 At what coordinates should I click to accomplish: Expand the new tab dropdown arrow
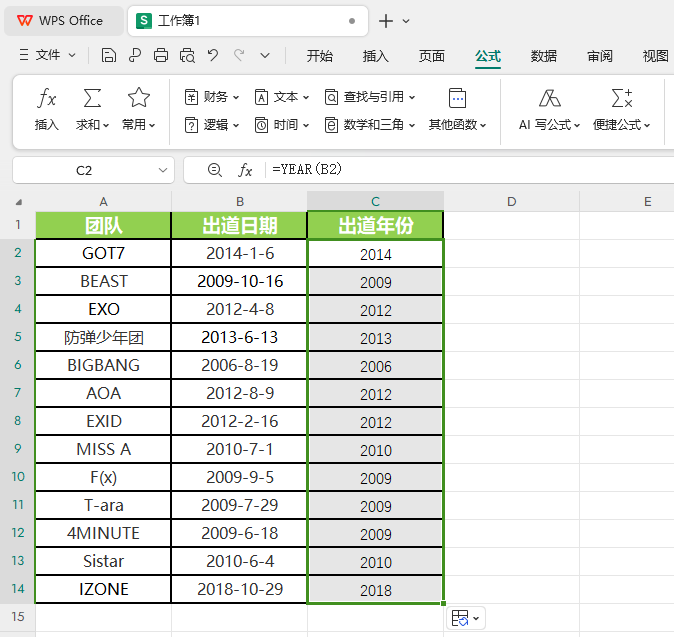(x=406, y=21)
